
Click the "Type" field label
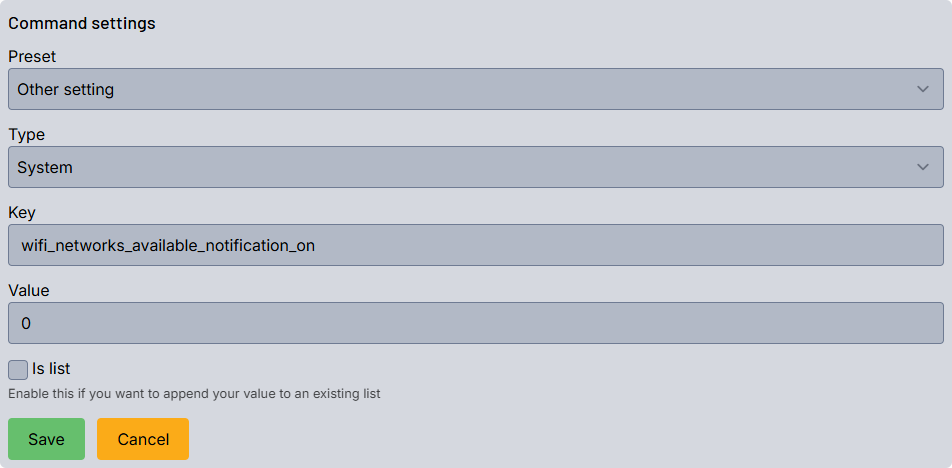(27, 134)
